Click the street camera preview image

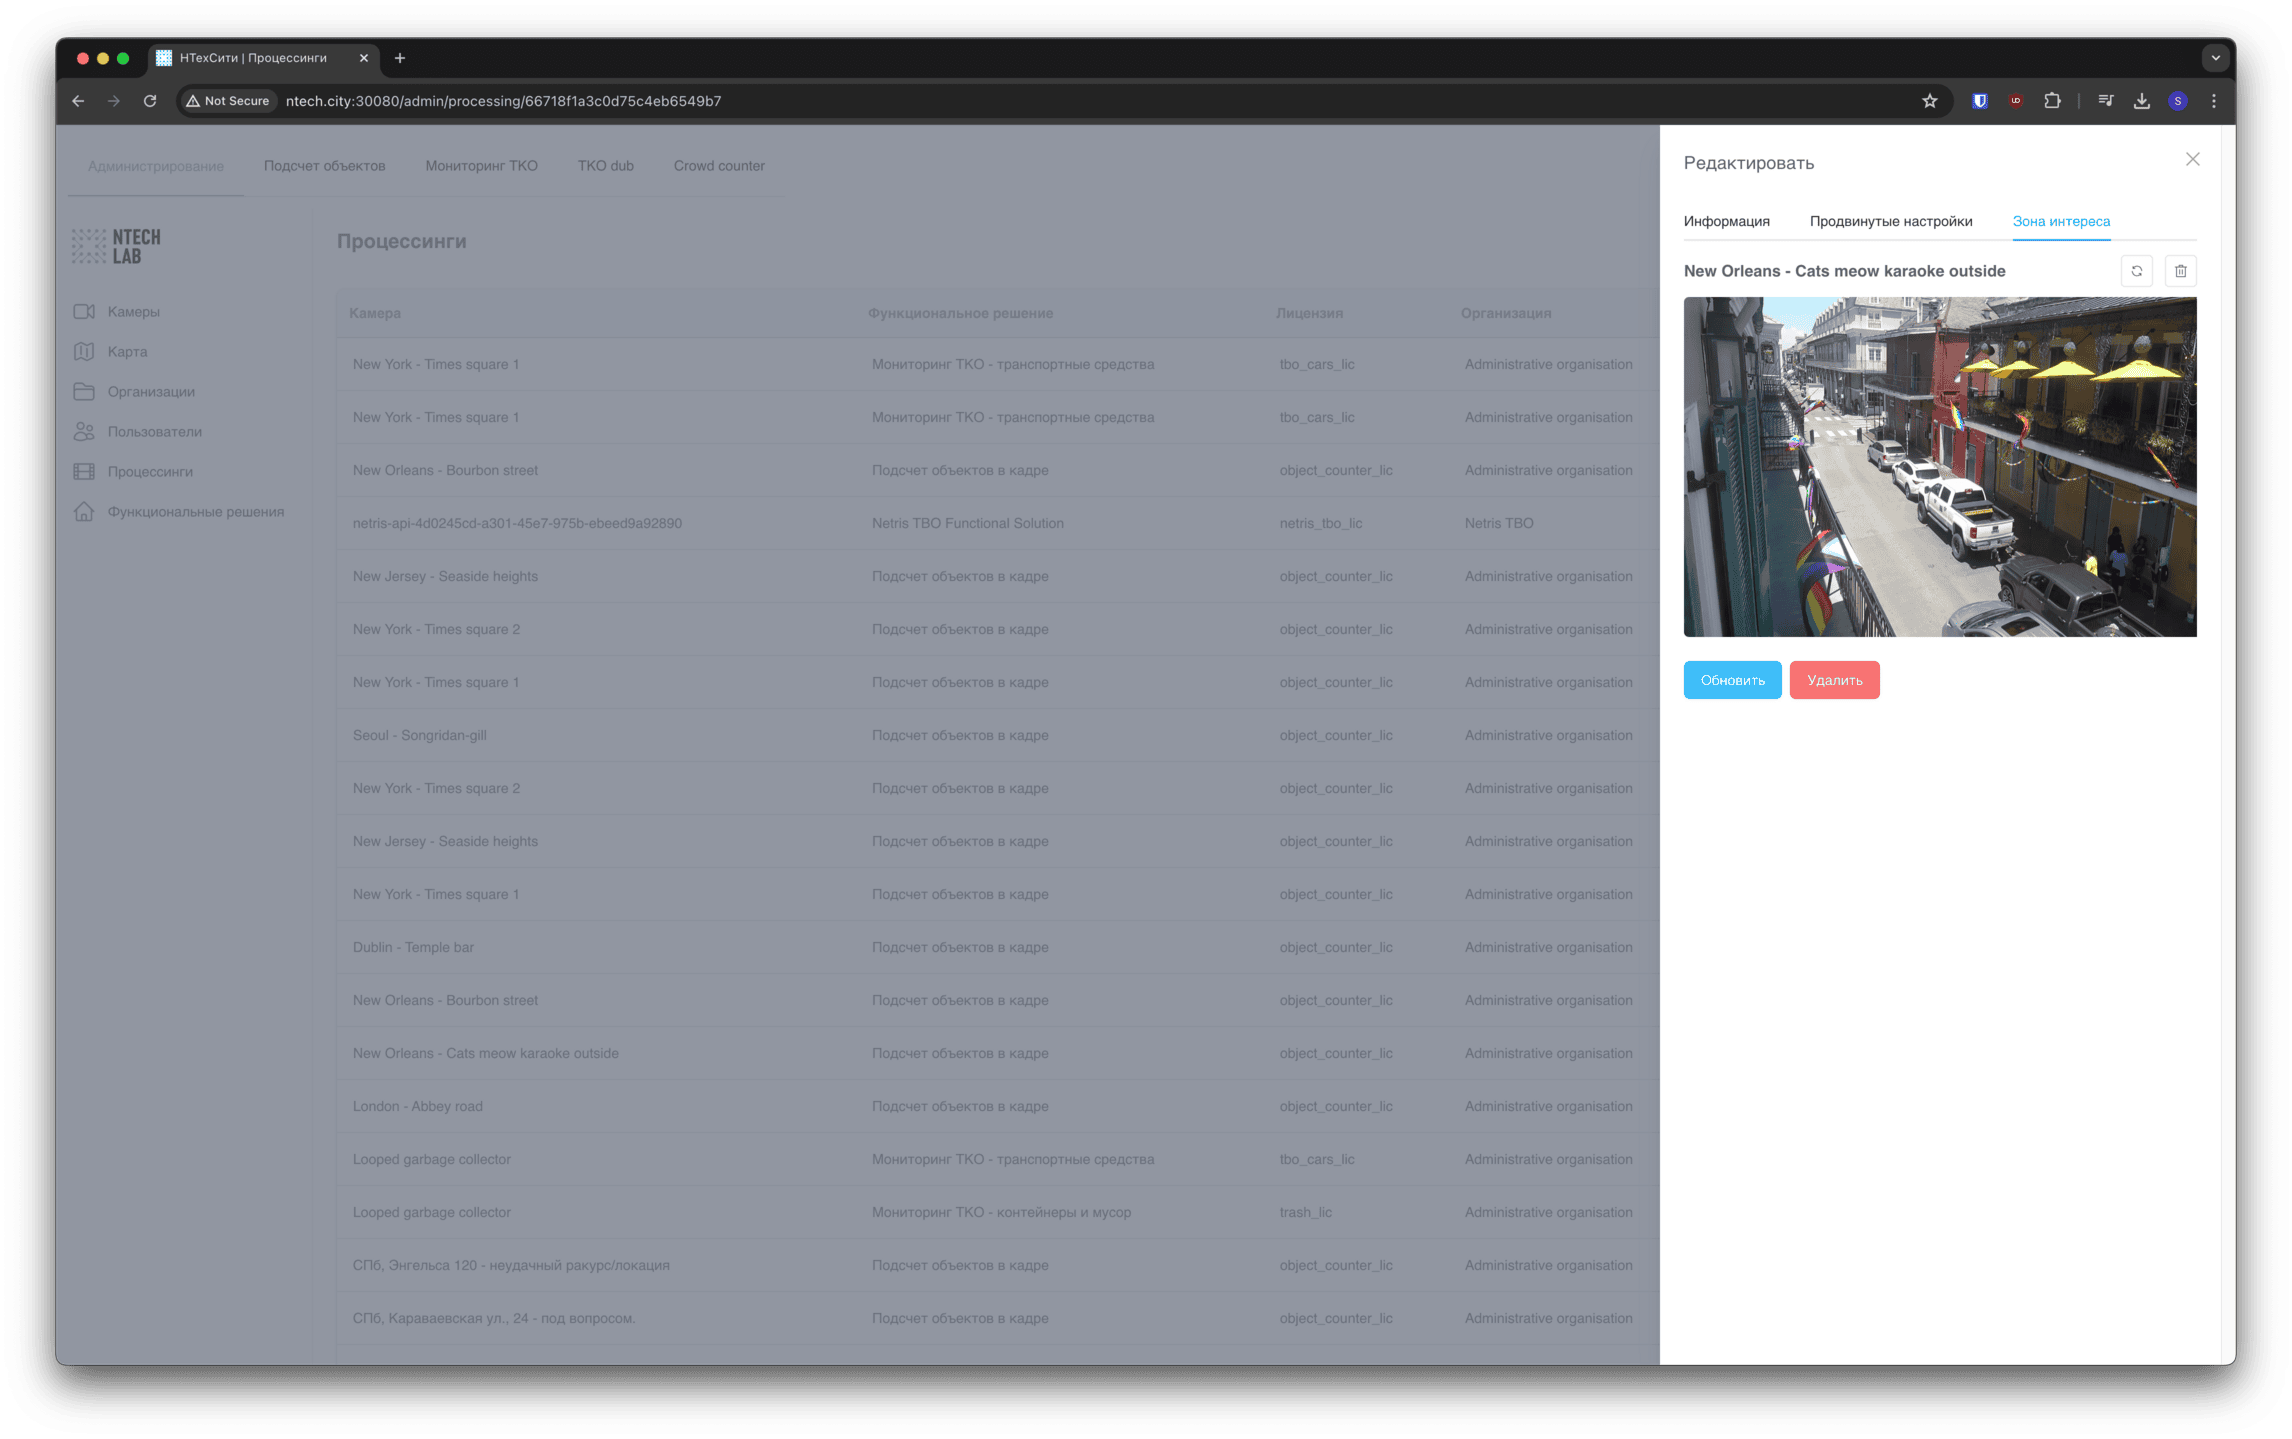1939,467
